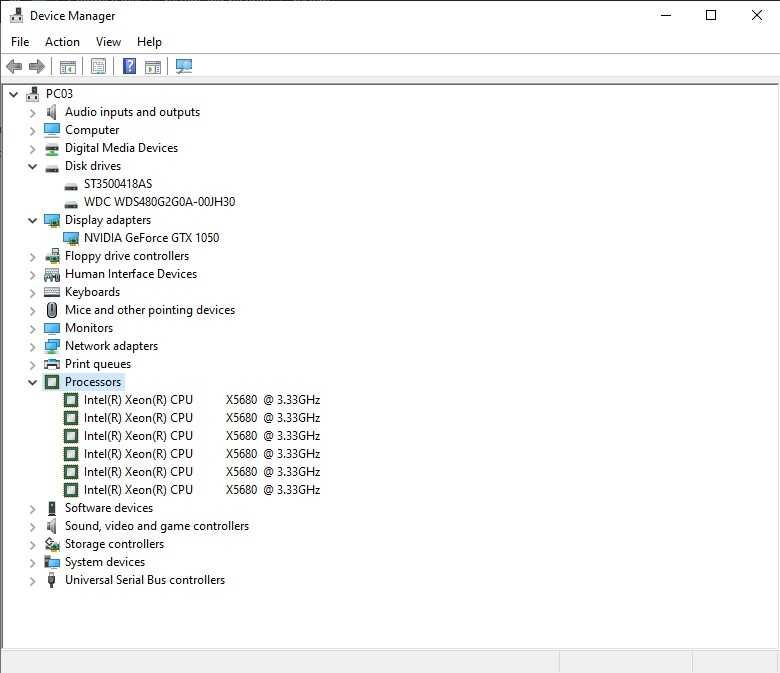780x673 pixels.
Task: Select the ST3500418AS disk drive
Action: click(118, 184)
